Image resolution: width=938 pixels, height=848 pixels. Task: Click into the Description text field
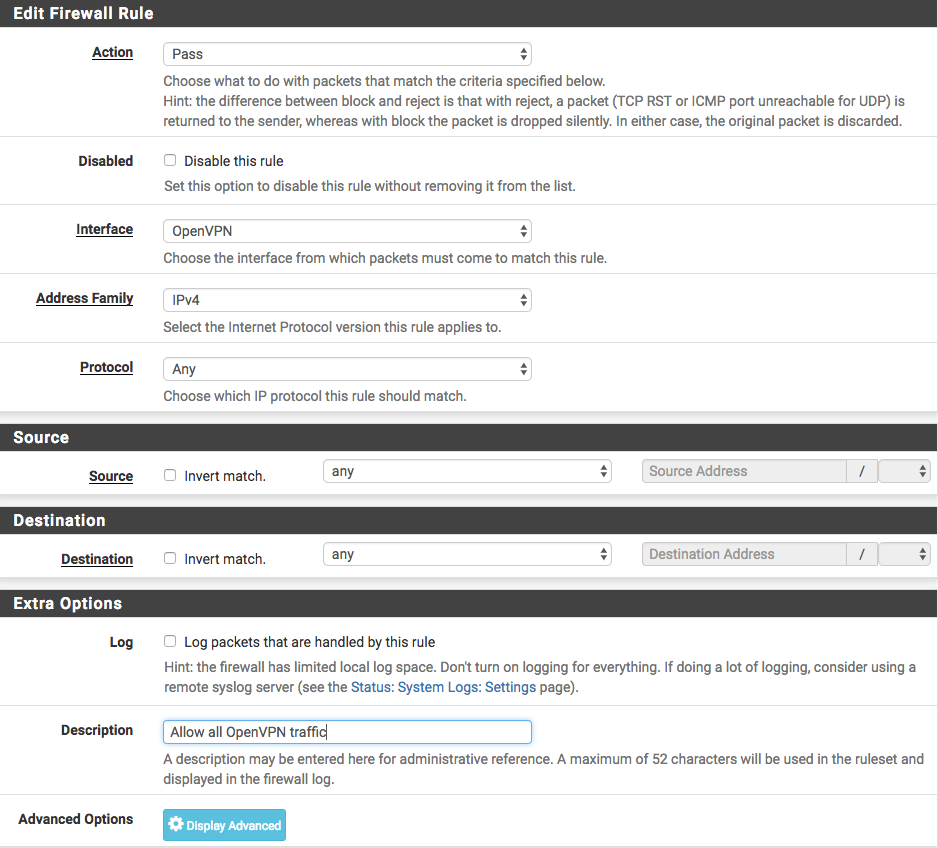[x=346, y=732]
